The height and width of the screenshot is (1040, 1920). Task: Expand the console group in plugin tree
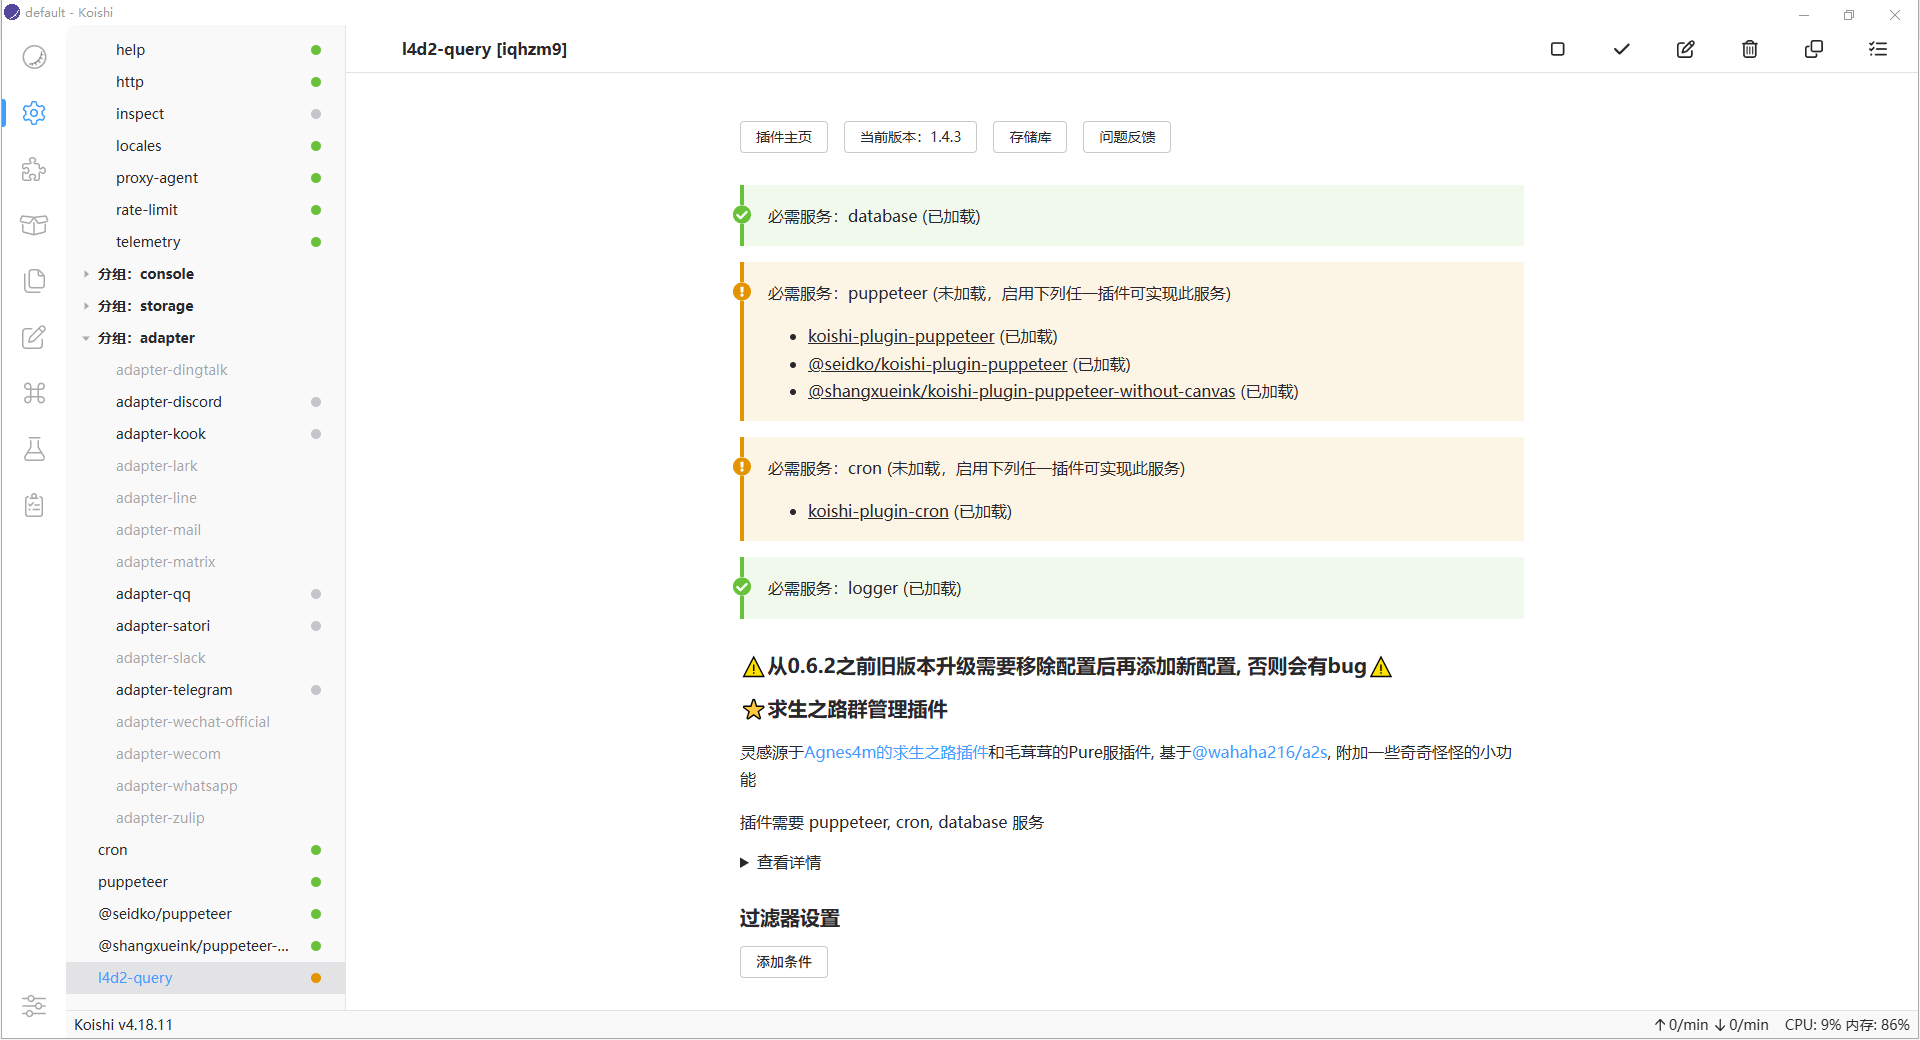click(x=86, y=274)
